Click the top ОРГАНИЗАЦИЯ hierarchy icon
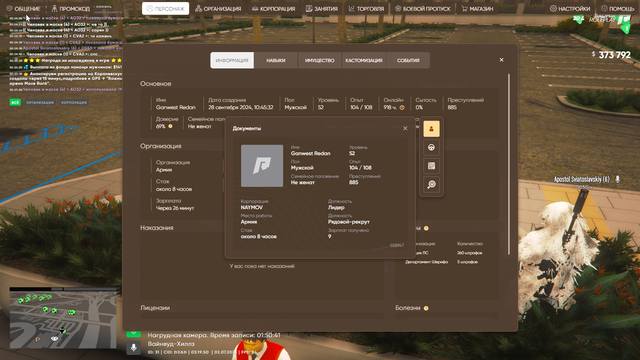This screenshot has height=360, width=640. coord(198,9)
